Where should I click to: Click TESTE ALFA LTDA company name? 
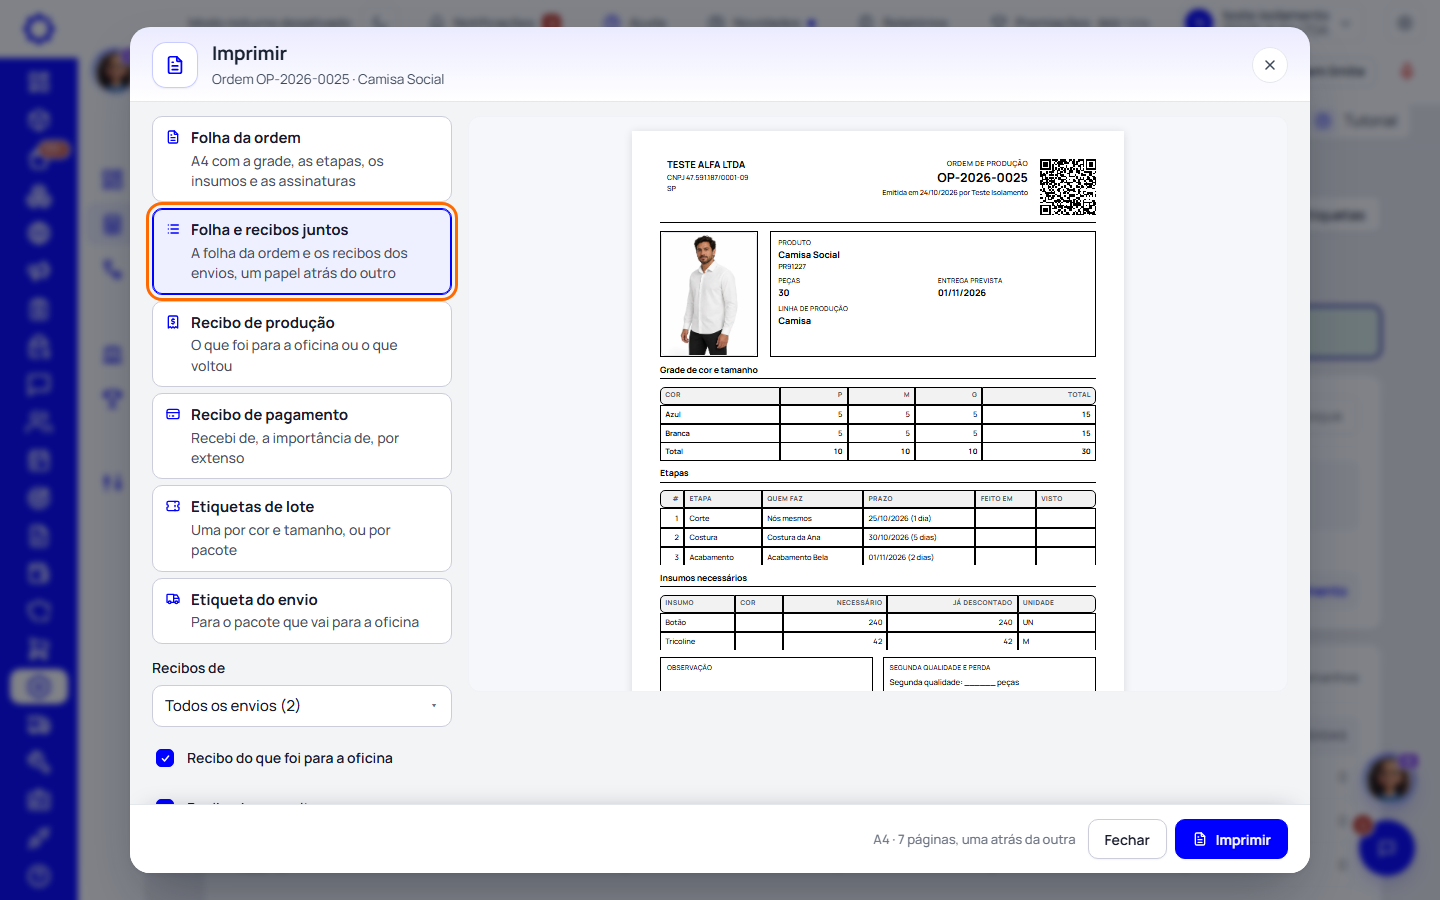click(706, 165)
